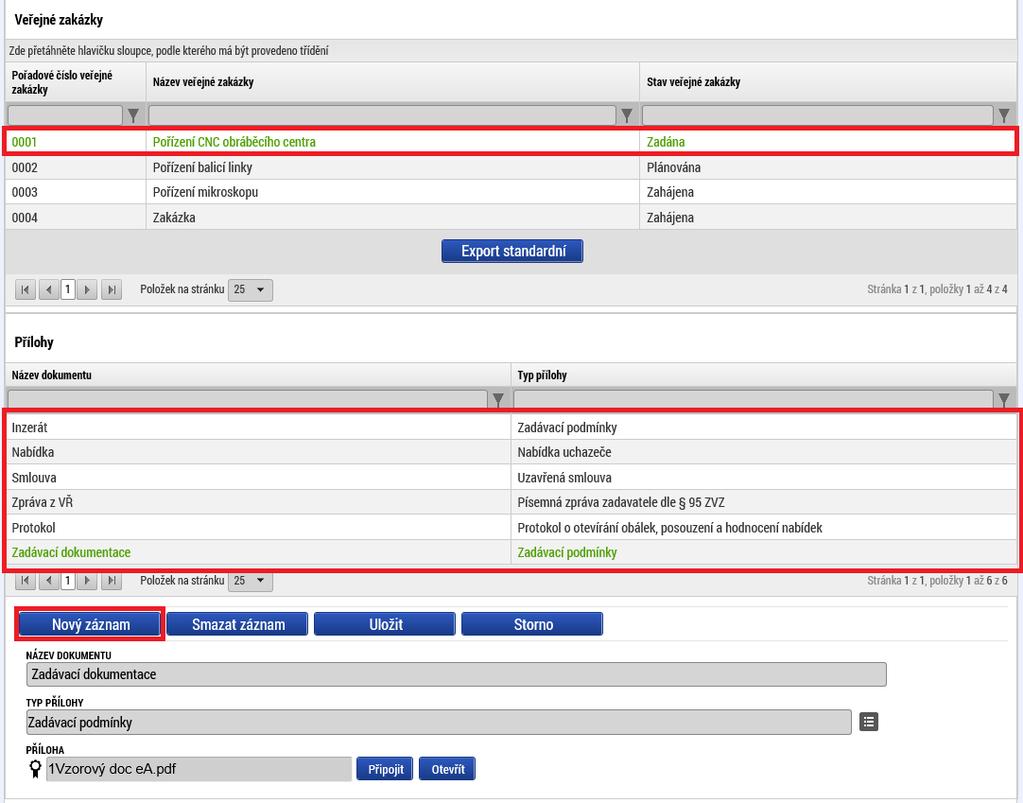The width and height of the screenshot is (1023, 803).
Task: Select attachment row Zpráva z VŘ
Action: [x=511, y=502]
